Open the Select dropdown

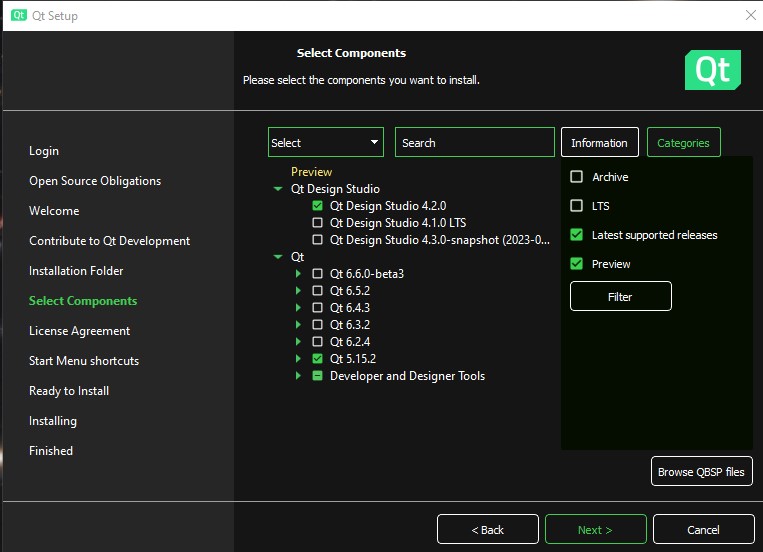(x=326, y=142)
